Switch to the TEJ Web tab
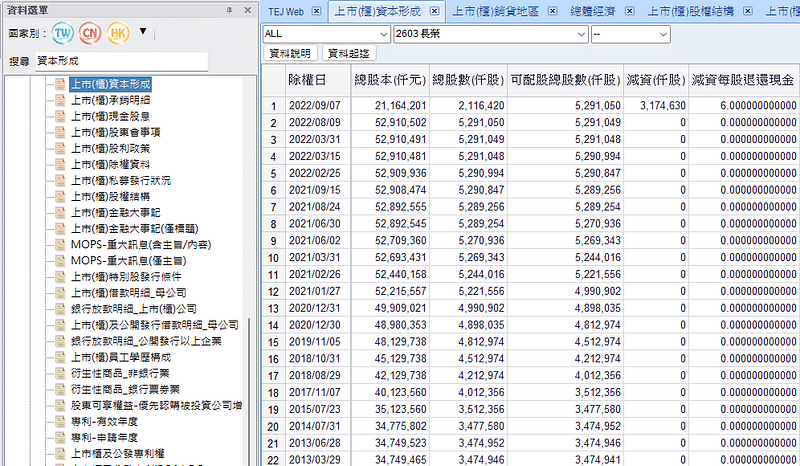The image size is (800, 466). 287,11
